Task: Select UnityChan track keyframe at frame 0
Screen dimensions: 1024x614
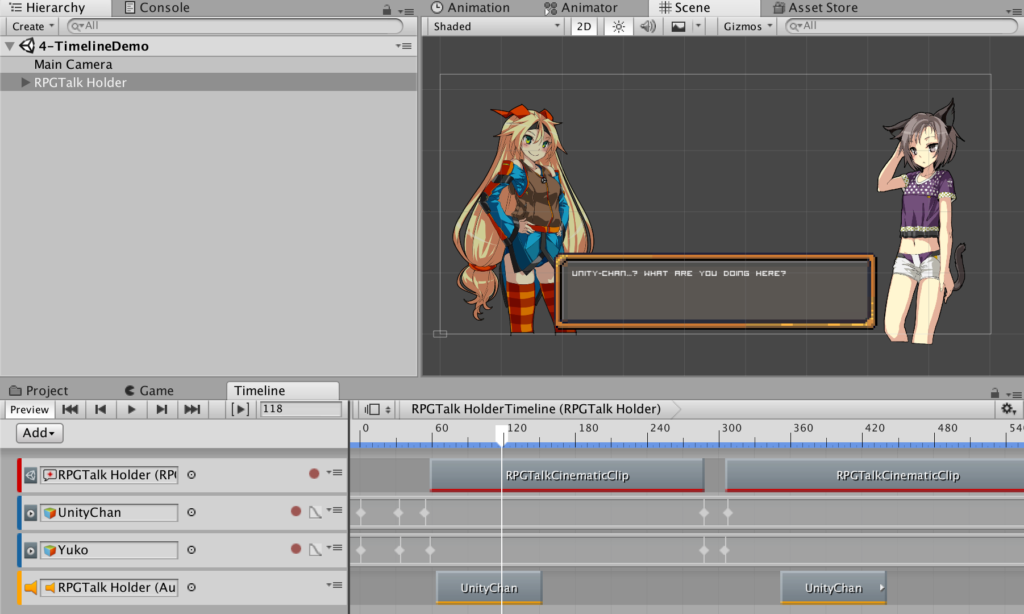Action: coord(361,513)
